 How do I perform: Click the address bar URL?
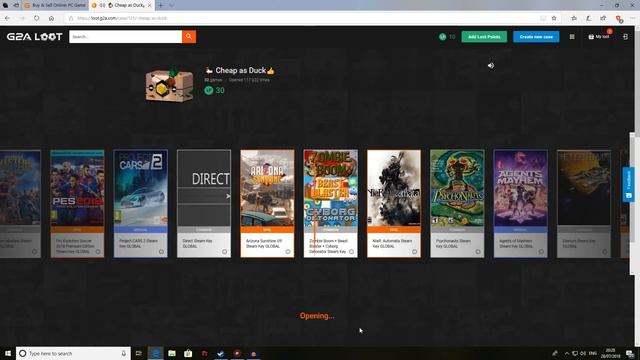[x=122, y=18]
